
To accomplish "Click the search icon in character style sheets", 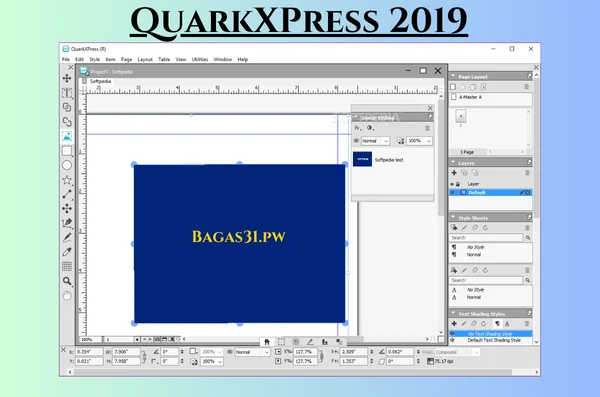I will (528, 280).
